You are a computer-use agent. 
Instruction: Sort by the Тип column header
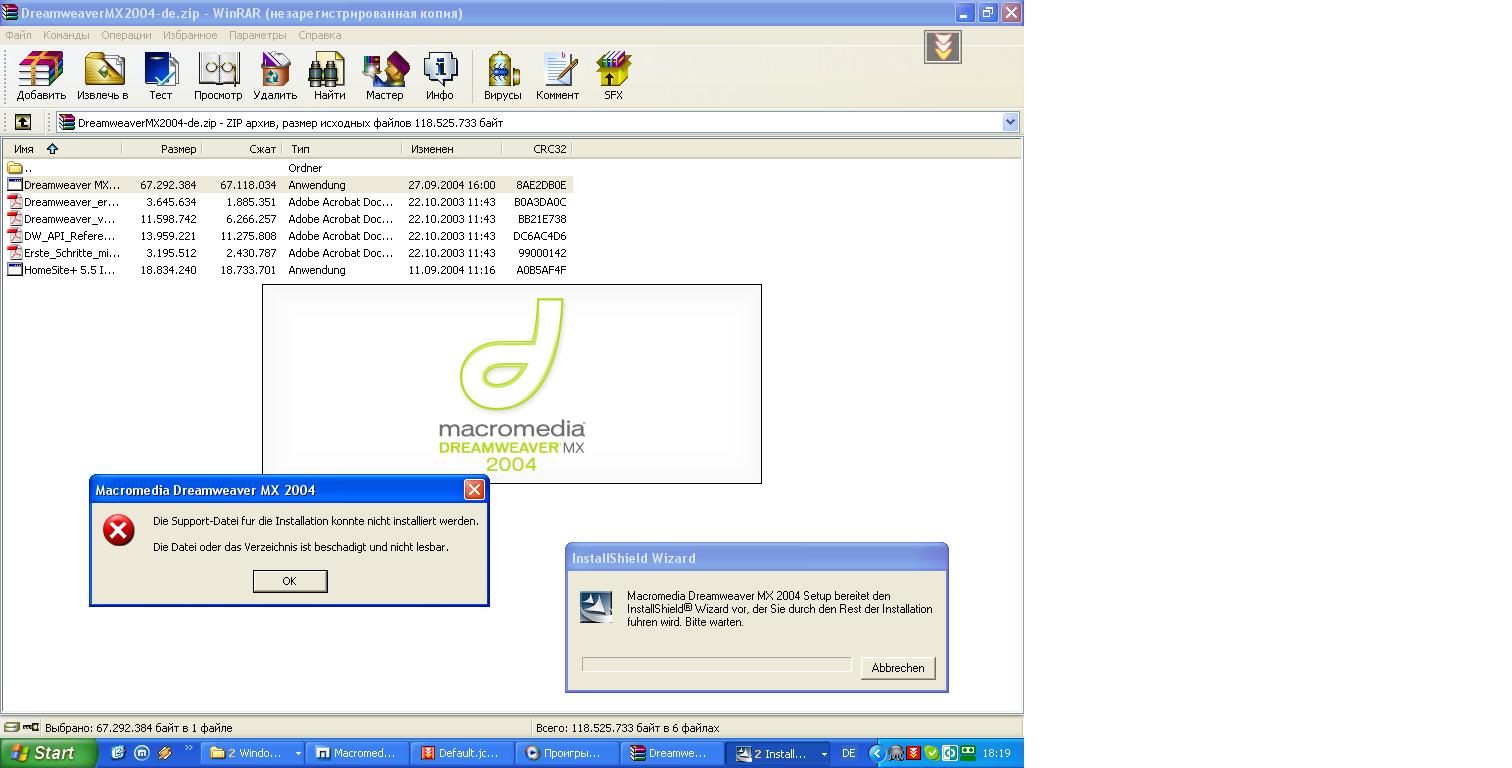(x=341, y=148)
